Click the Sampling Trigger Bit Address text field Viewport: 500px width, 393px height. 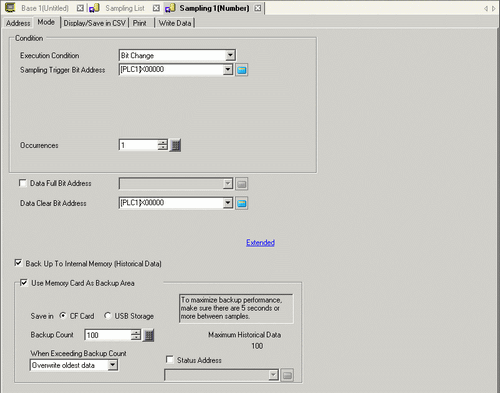171,70
